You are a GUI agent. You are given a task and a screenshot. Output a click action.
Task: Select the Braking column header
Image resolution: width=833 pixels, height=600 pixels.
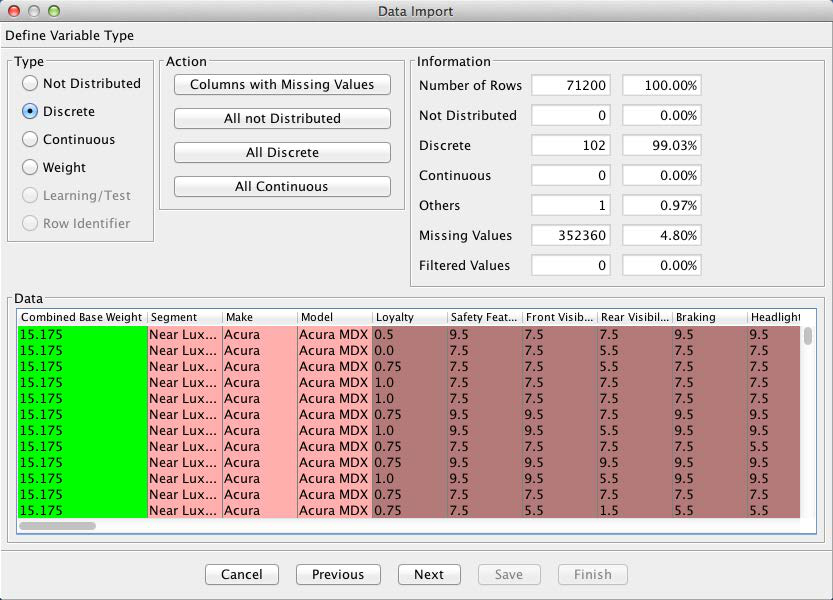(708, 317)
